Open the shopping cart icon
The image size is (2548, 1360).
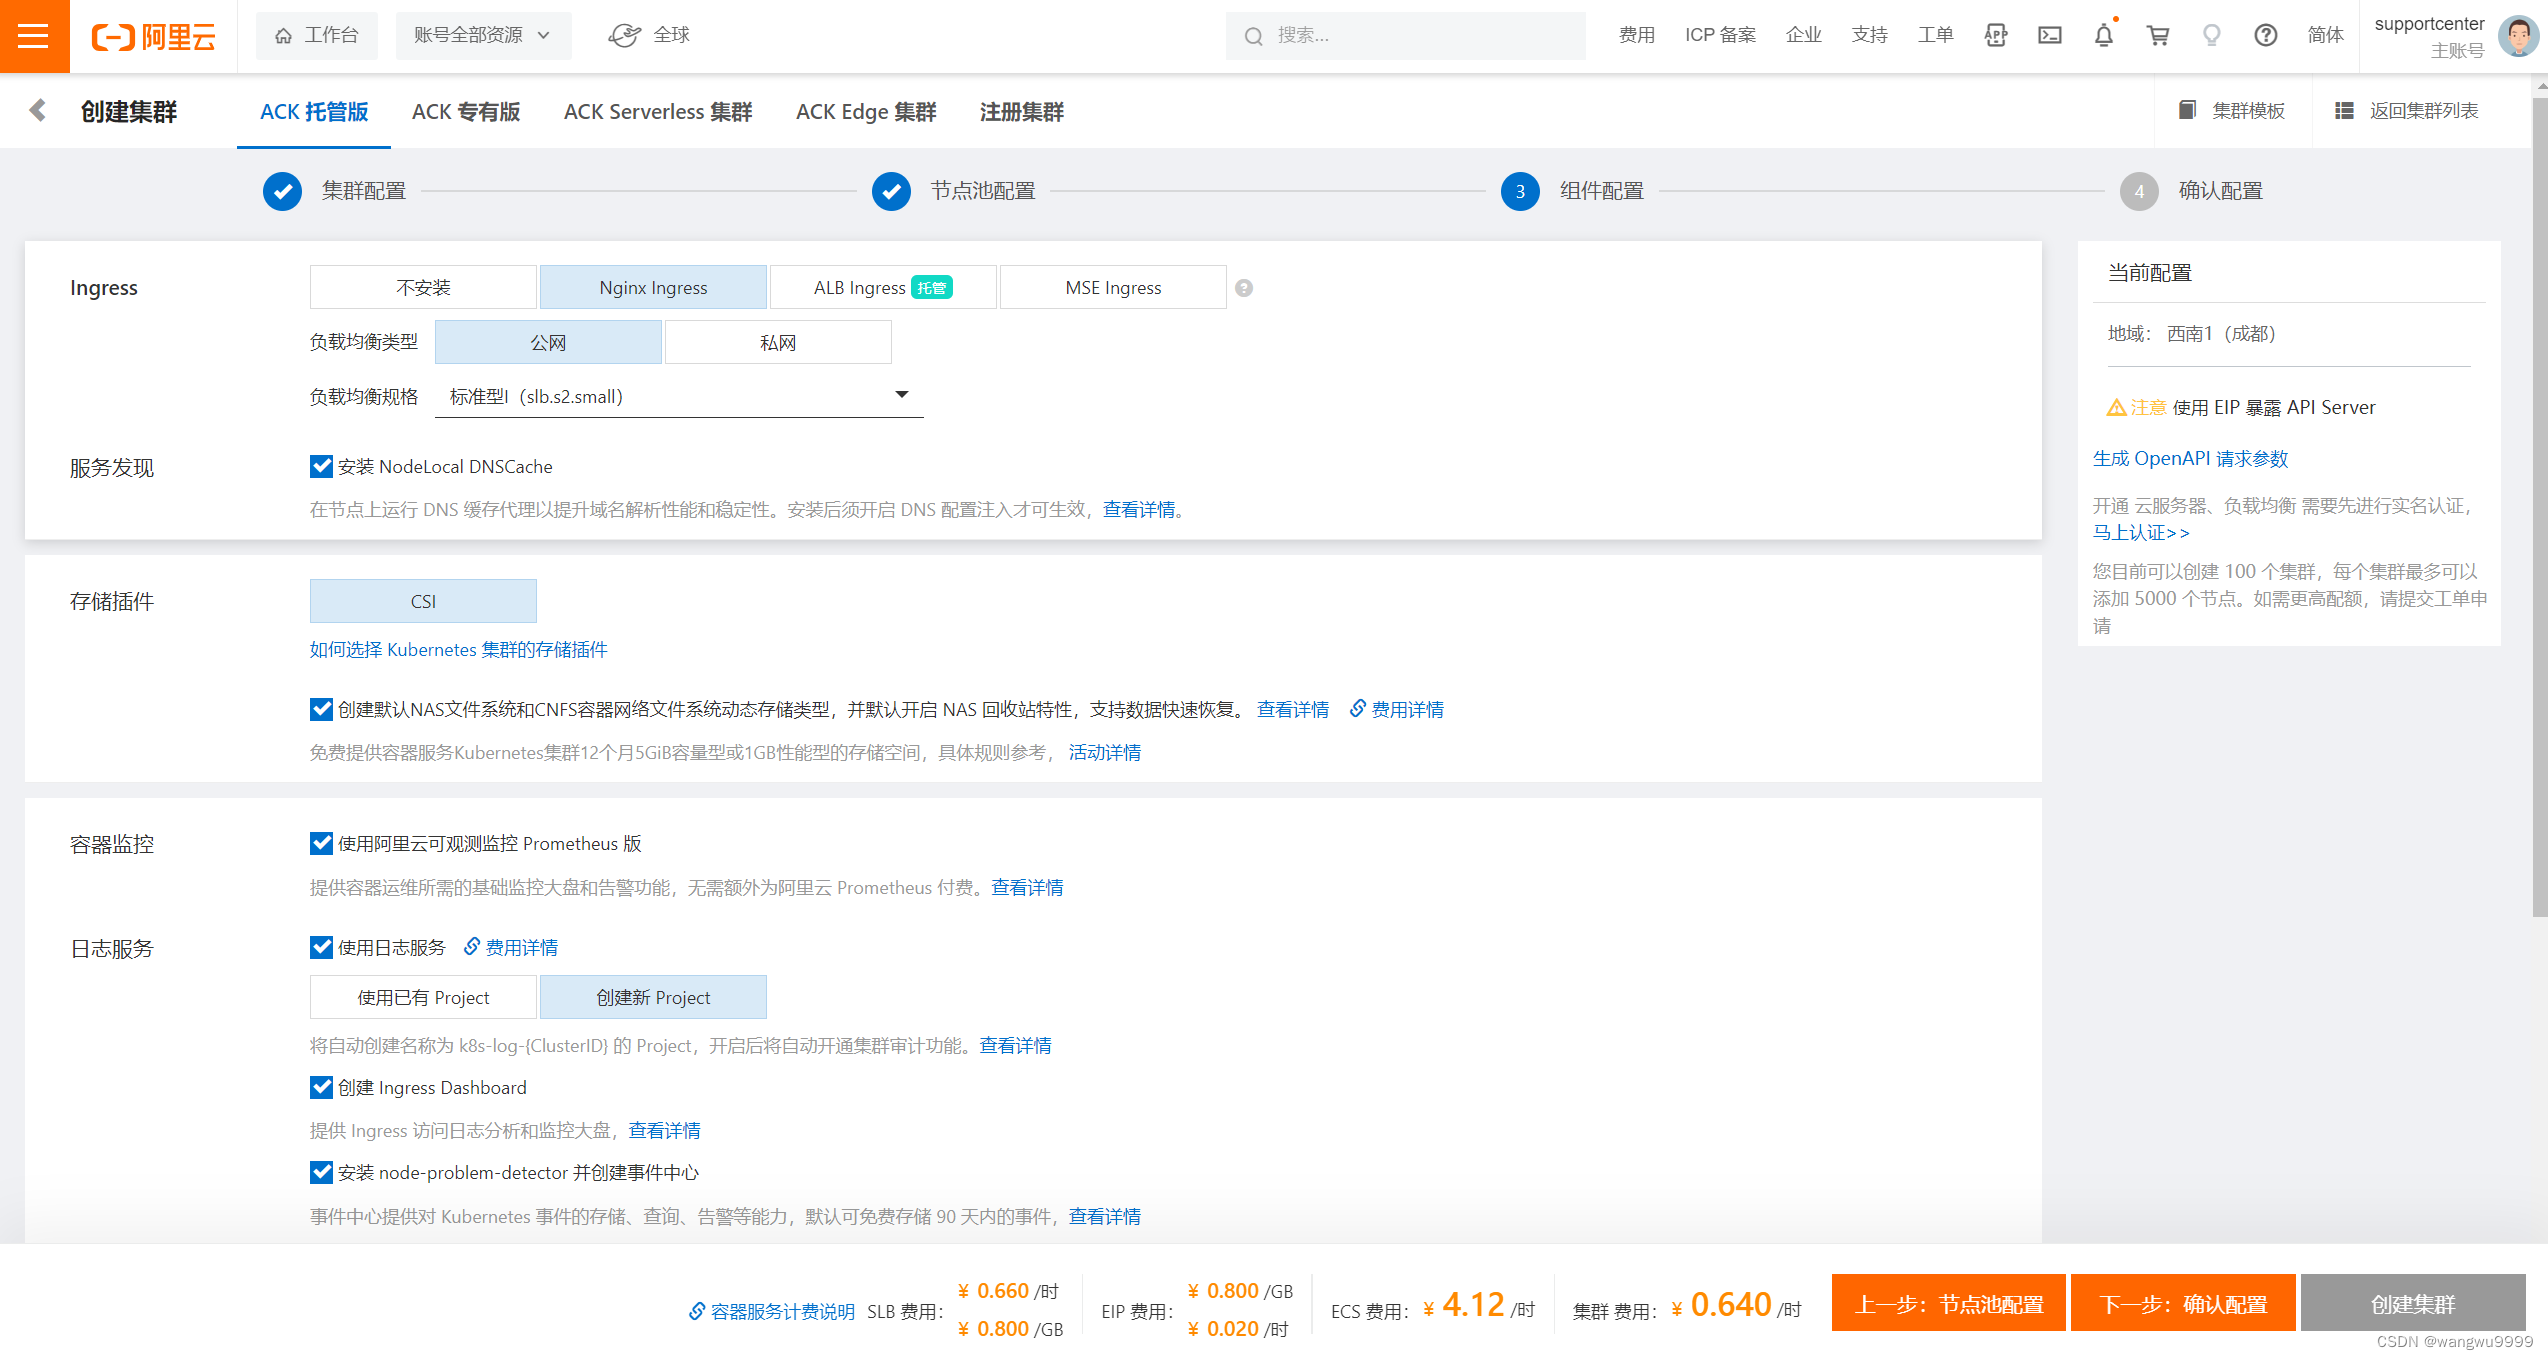(2158, 35)
